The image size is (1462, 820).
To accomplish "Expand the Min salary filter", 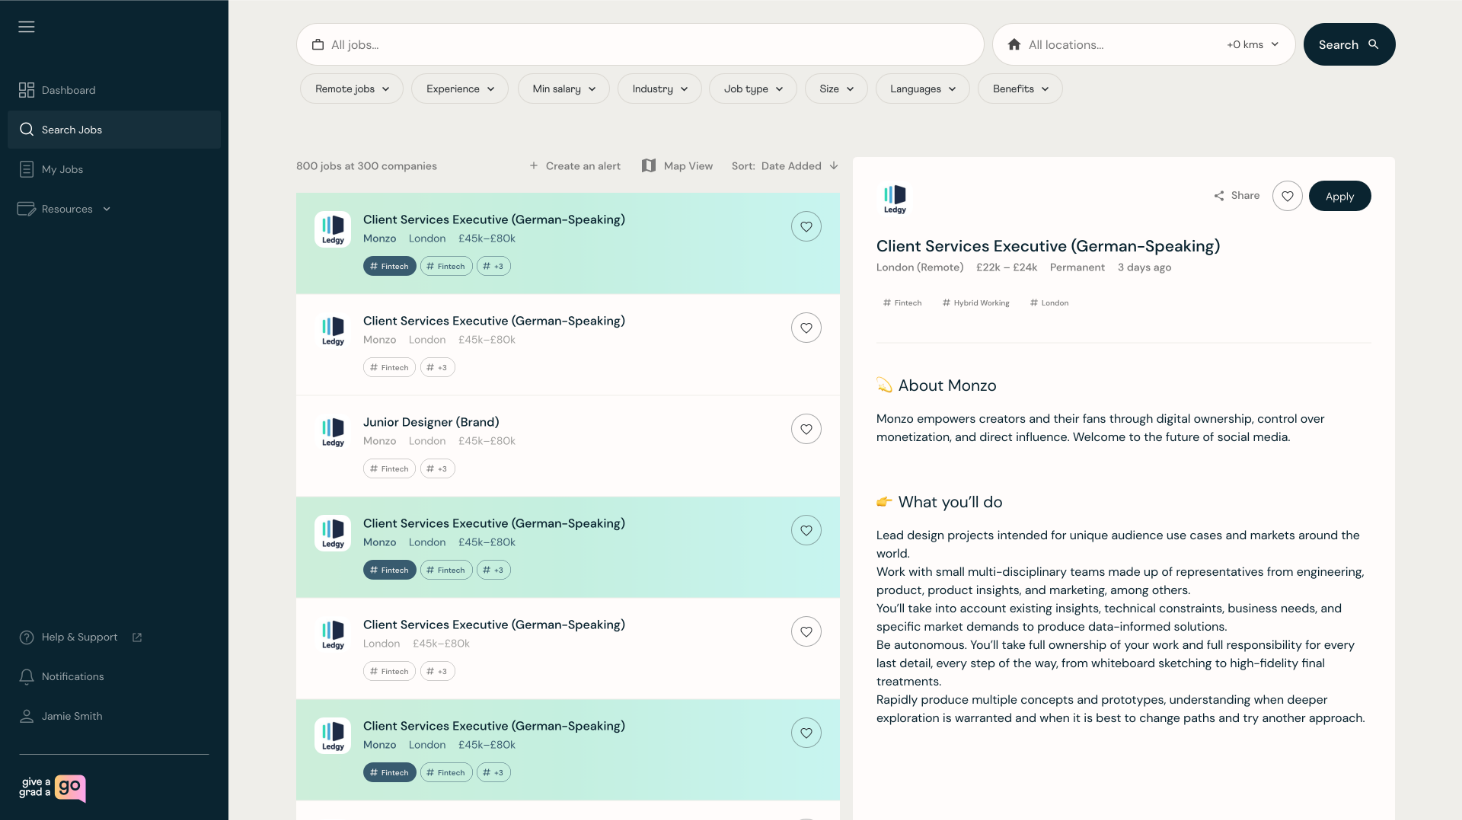I will [563, 88].
